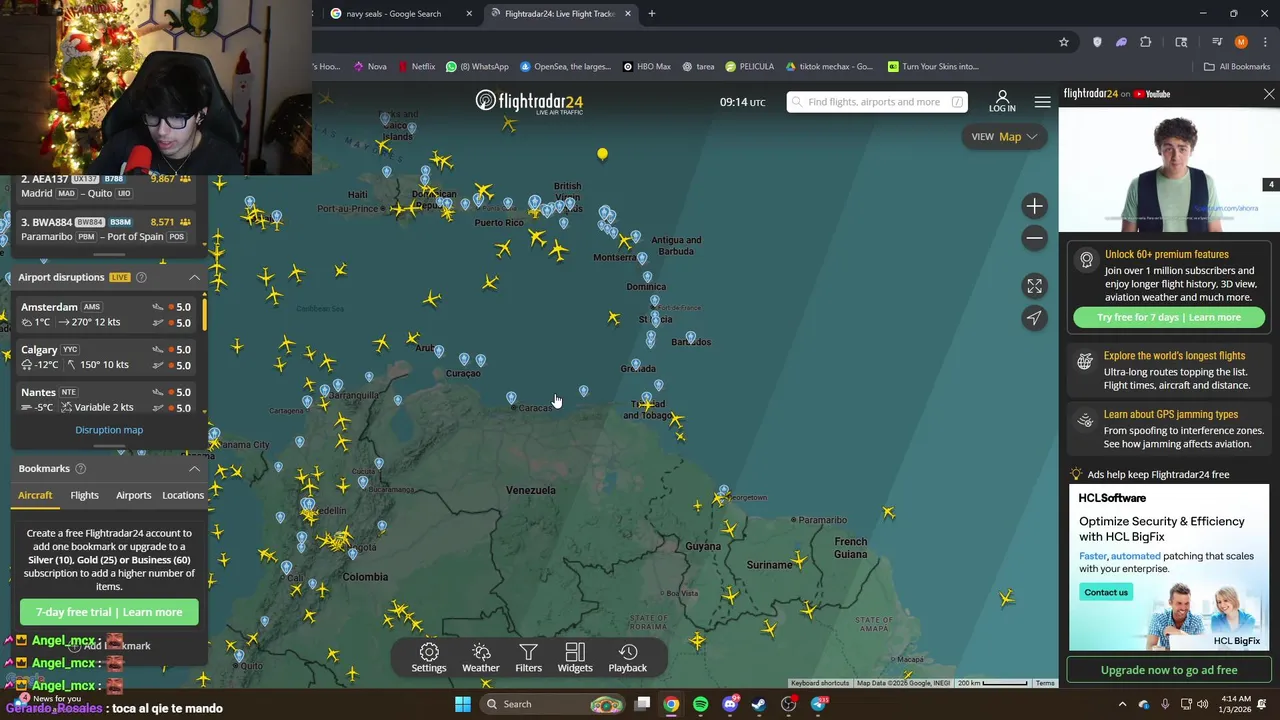The height and width of the screenshot is (720, 1280).
Task: Select the yellow location pin on map
Action: 602,154
